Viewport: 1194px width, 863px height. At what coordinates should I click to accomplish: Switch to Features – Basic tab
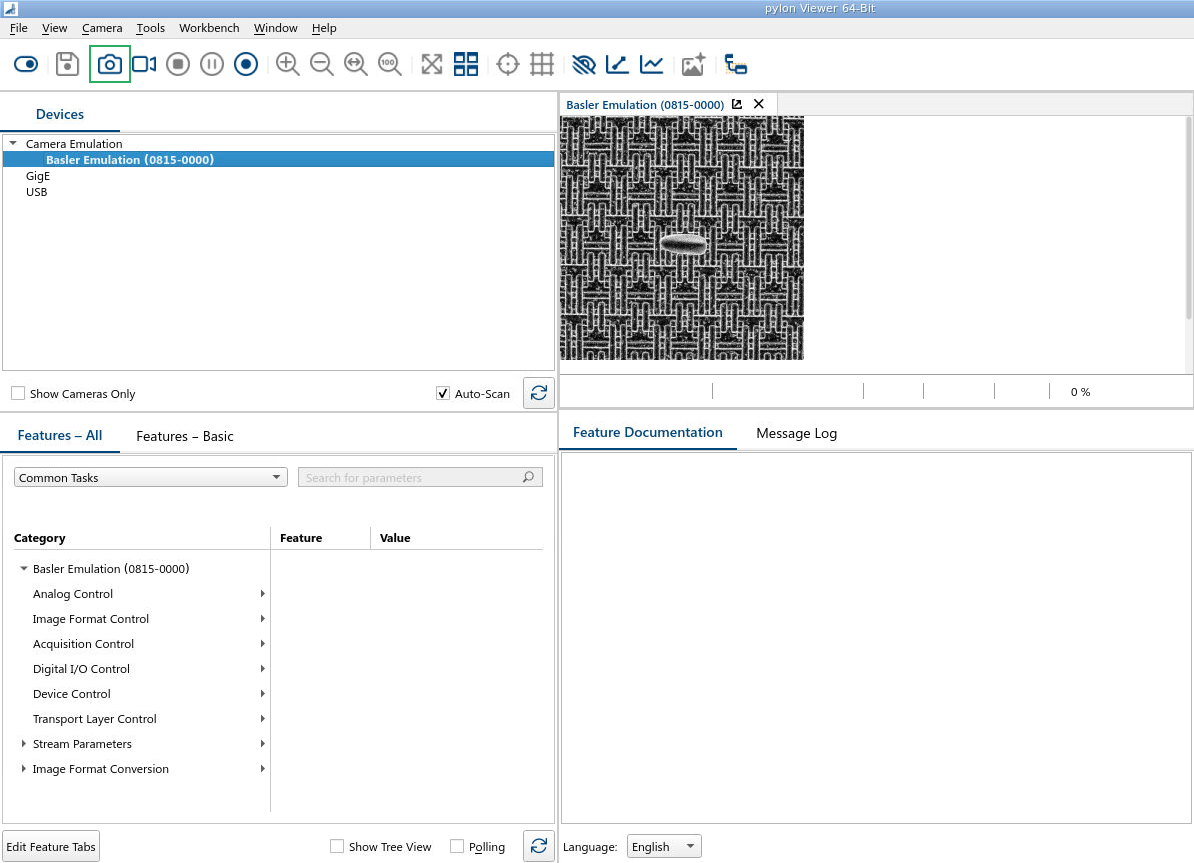[185, 436]
